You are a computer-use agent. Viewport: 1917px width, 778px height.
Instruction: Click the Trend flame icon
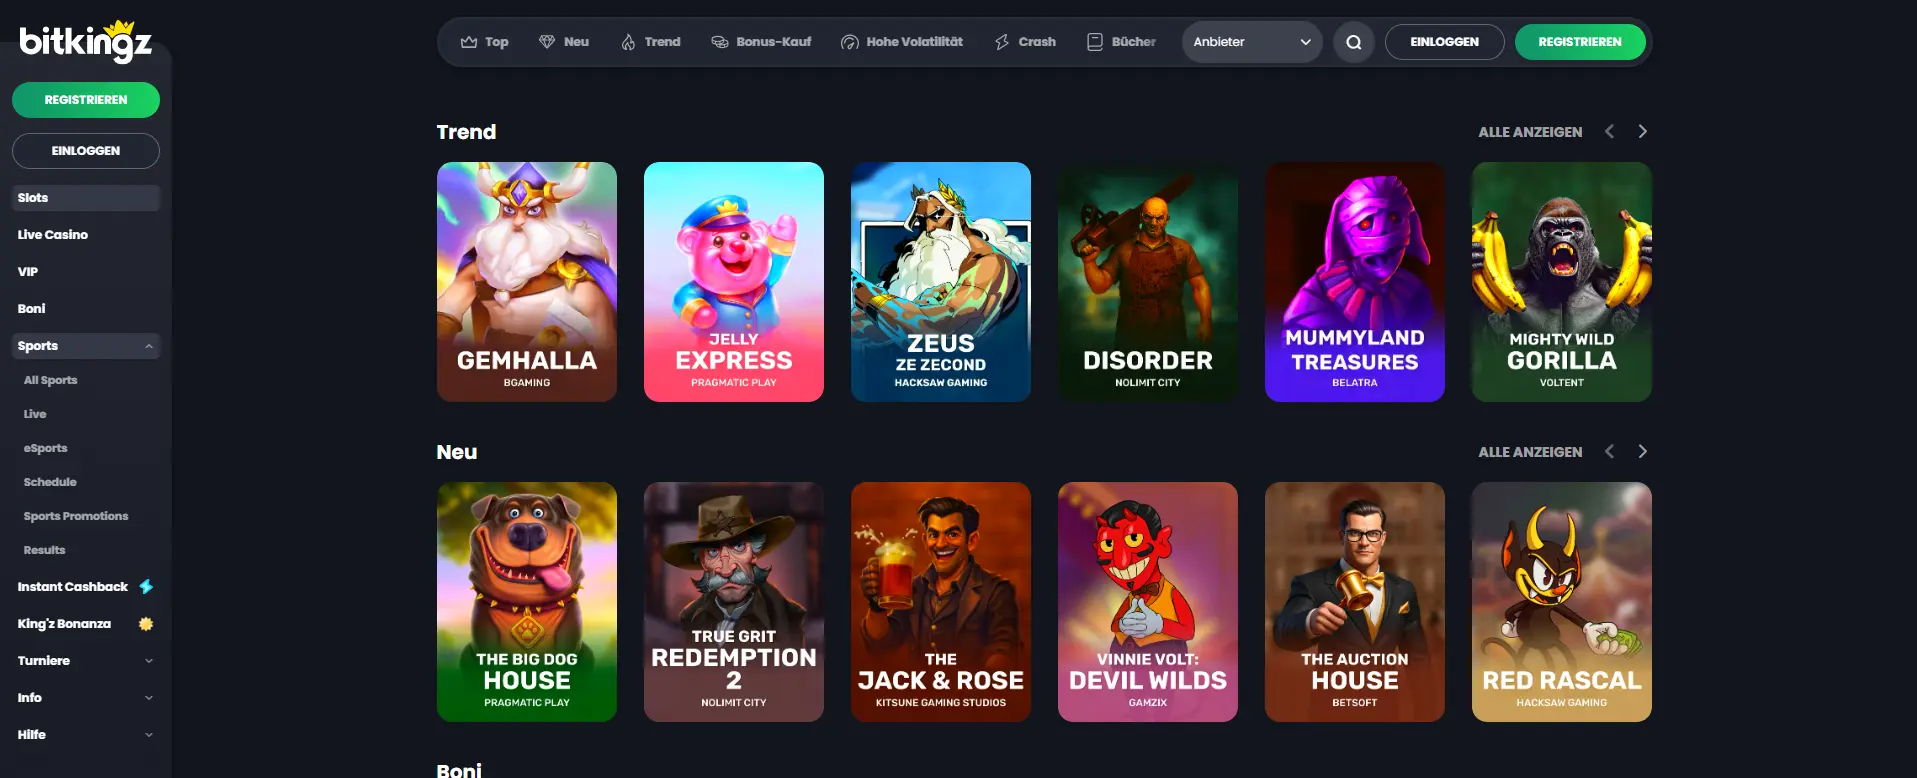pos(628,42)
